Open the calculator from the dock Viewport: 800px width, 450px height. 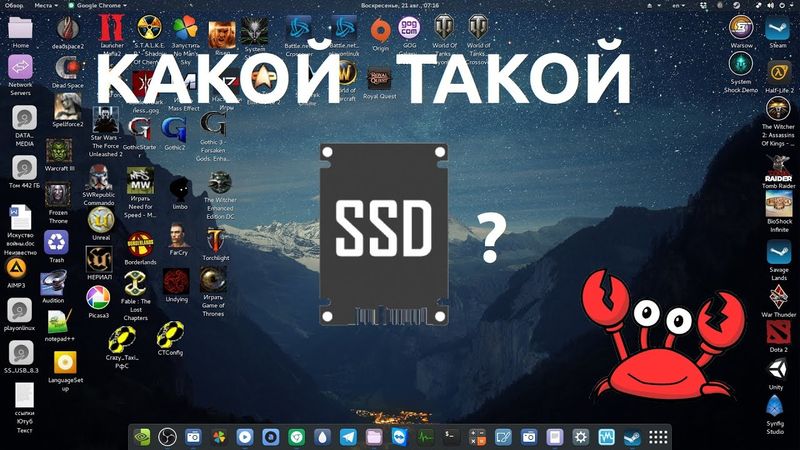pos(477,437)
